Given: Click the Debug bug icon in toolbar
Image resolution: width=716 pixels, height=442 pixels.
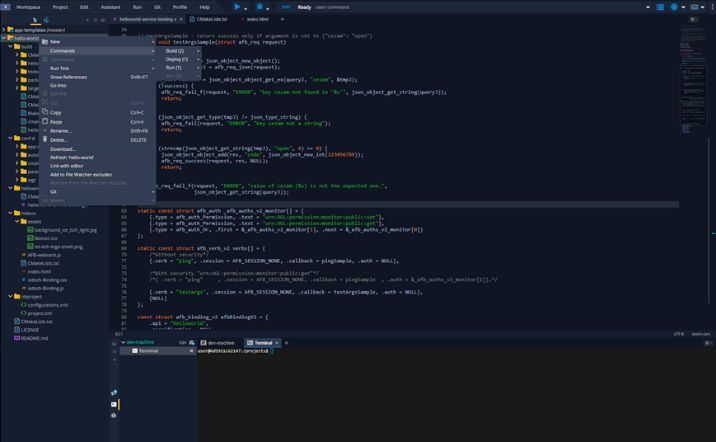Looking at the screenshot, I should [259, 7].
